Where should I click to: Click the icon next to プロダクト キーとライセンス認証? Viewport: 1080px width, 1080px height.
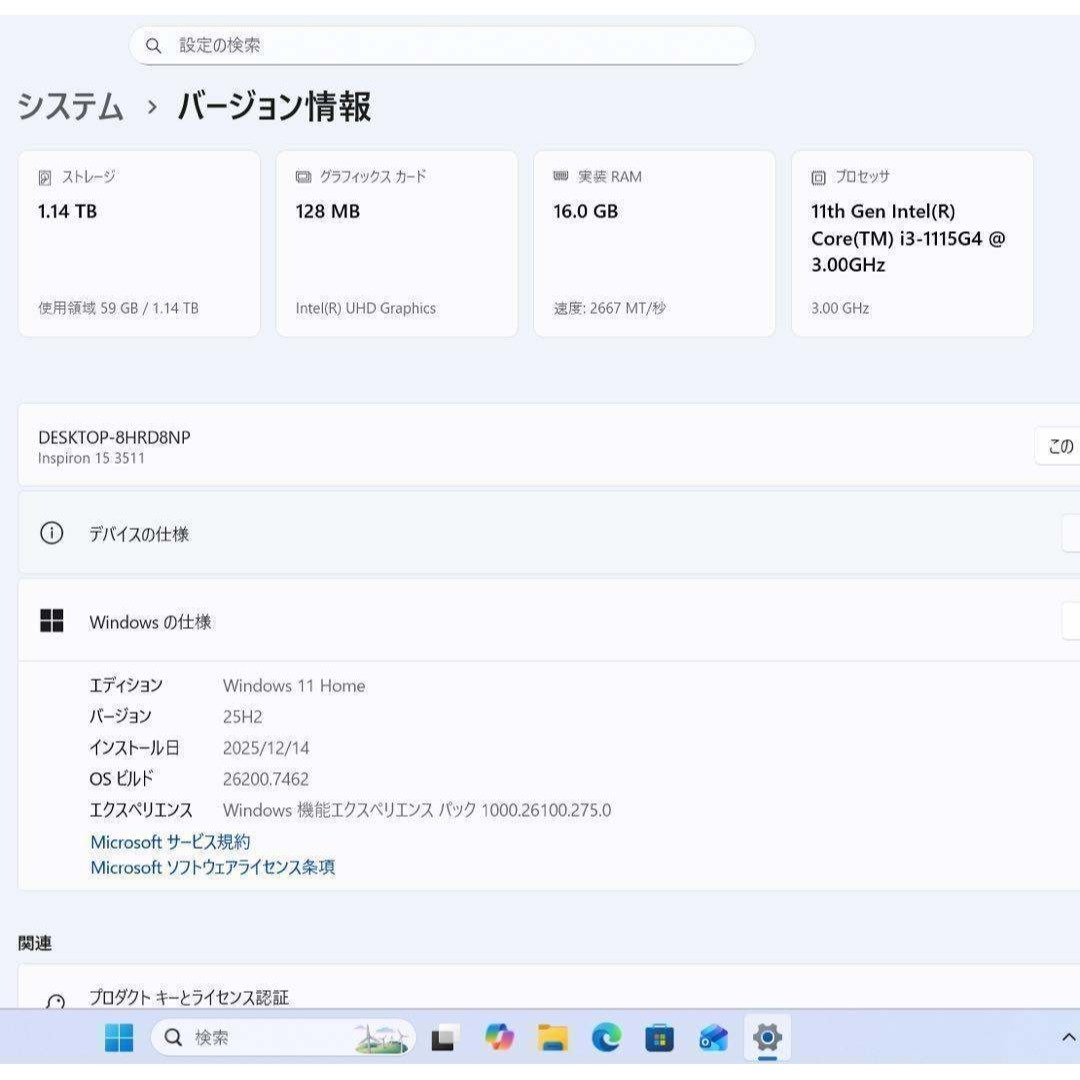tap(57, 997)
